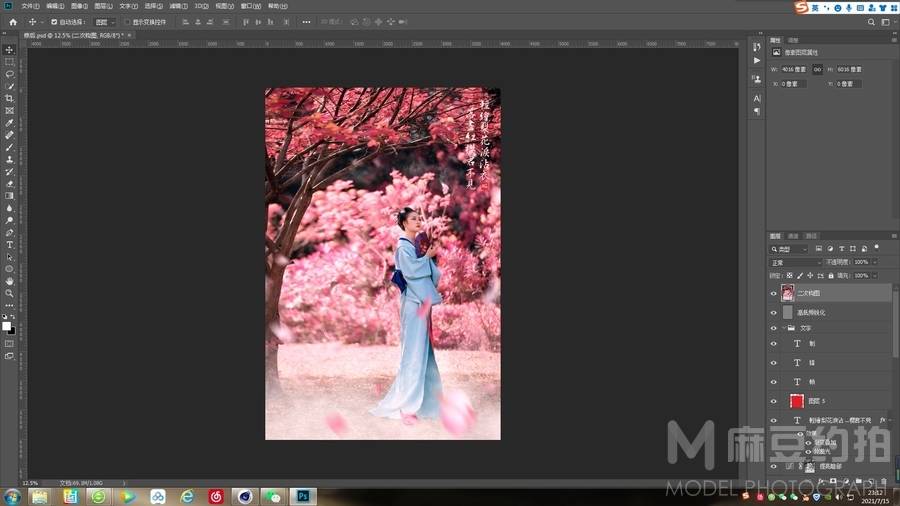The image size is (900, 506).
Task: Click the filter by adjustment layer icon
Action: [830, 248]
